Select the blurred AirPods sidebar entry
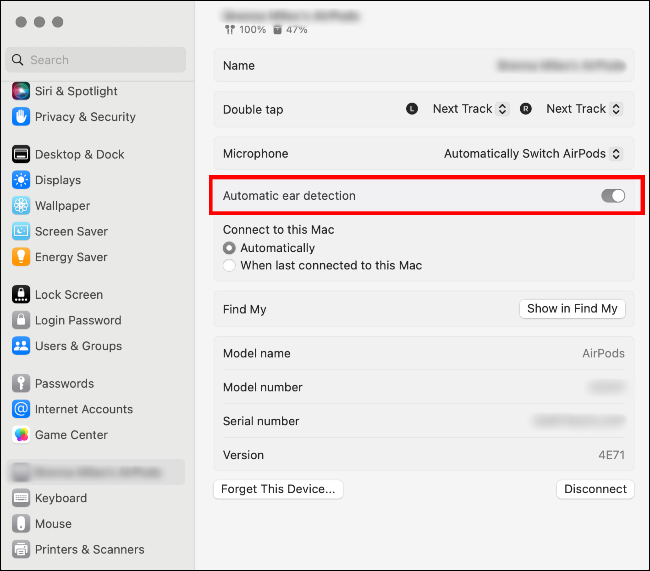 coord(96,472)
